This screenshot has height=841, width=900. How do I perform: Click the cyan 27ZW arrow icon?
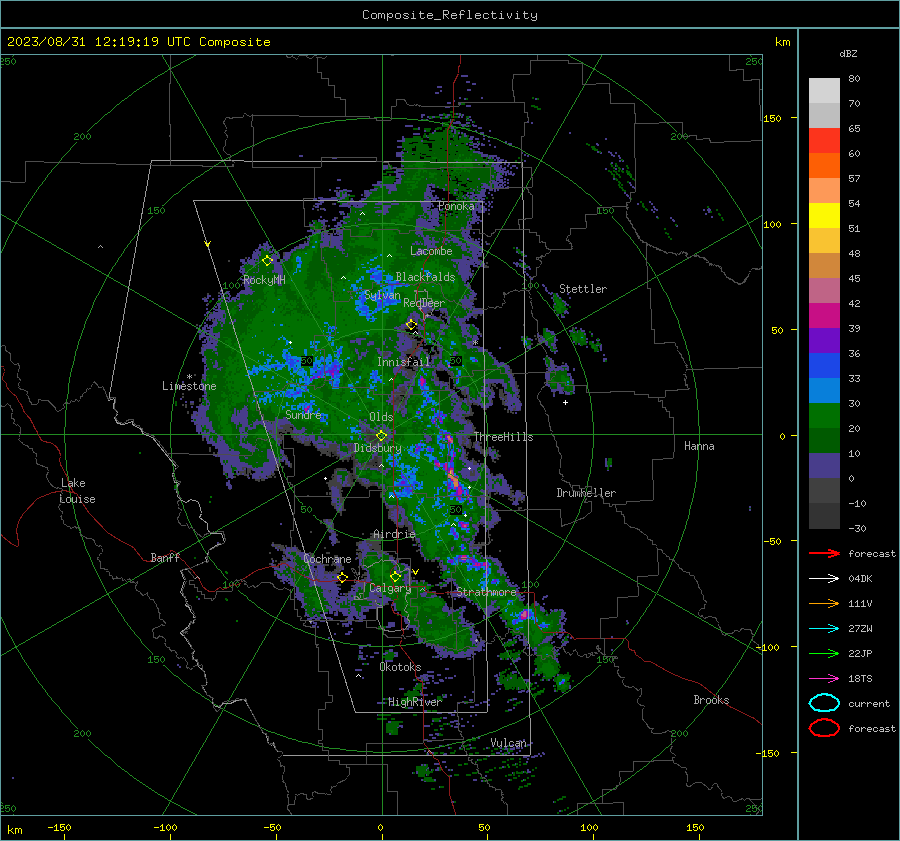pyautogui.click(x=824, y=629)
